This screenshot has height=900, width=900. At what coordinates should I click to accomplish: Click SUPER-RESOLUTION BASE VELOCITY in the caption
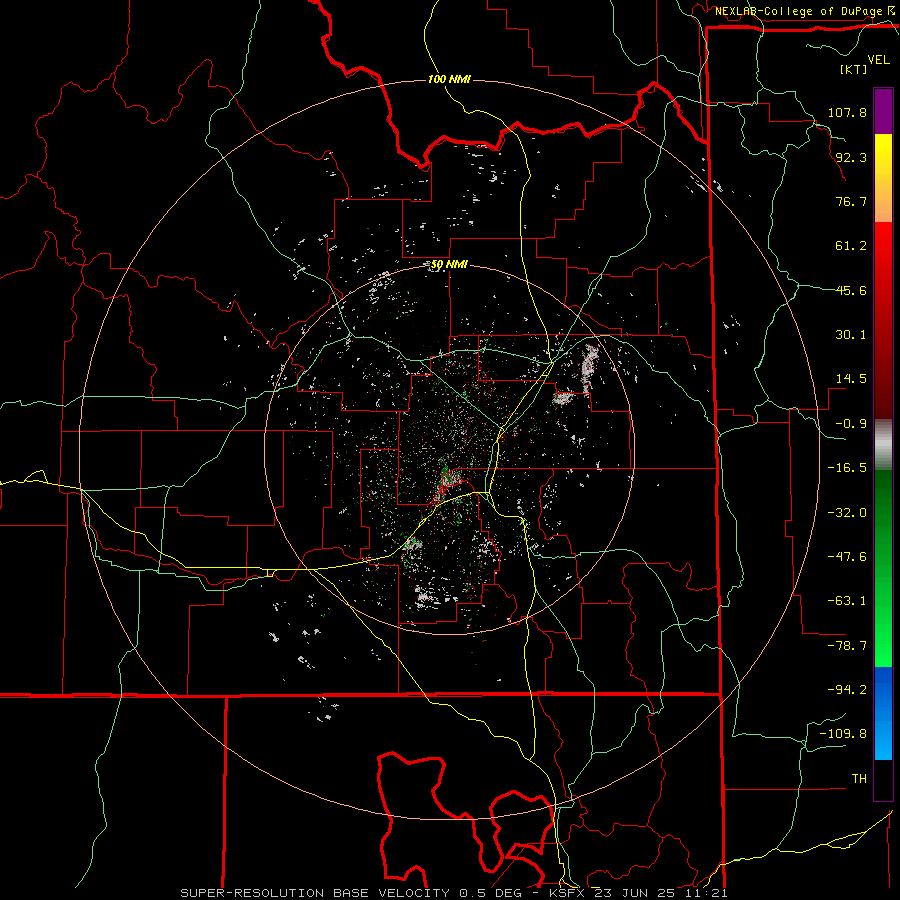315,893
